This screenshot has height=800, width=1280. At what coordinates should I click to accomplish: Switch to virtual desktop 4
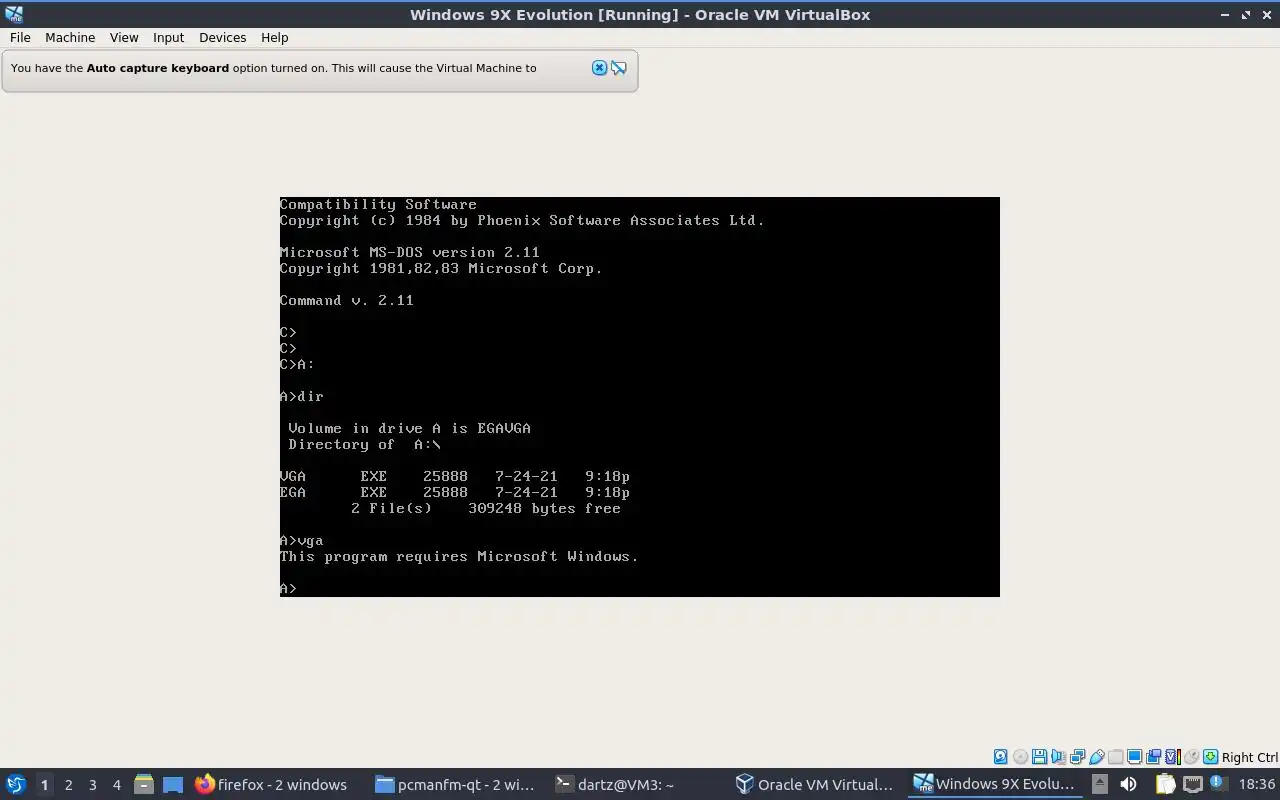coord(116,784)
